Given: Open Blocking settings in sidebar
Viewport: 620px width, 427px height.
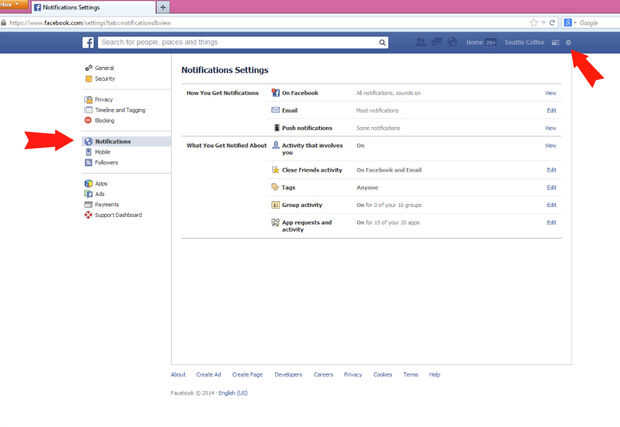Looking at the screenshot, I should coord(104,120).
